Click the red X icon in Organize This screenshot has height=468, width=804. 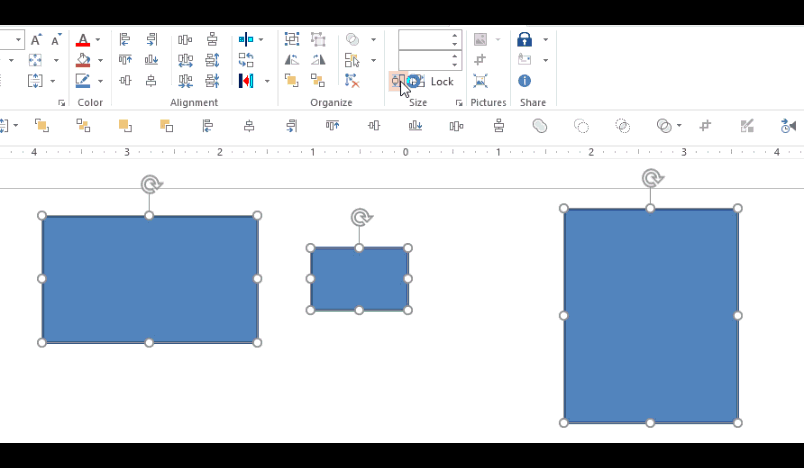pyautogui.click(x=351, y=80)
